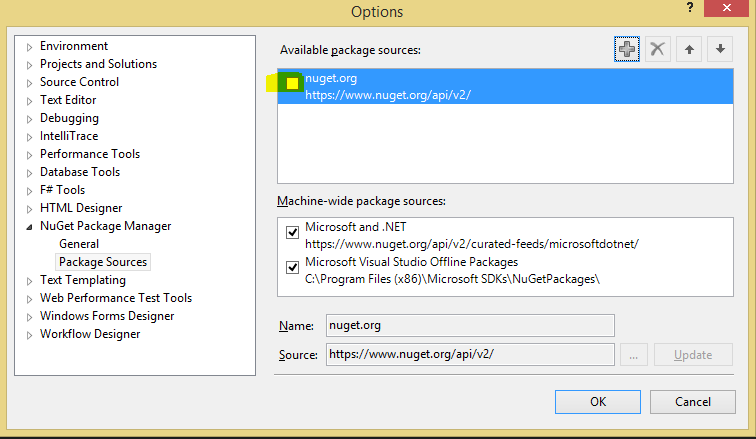The height and width of the screenshot is (439, 756).
Task: Expand the Windows Forms Designer node
Action: pyautogui.click(x=29, y=317)
